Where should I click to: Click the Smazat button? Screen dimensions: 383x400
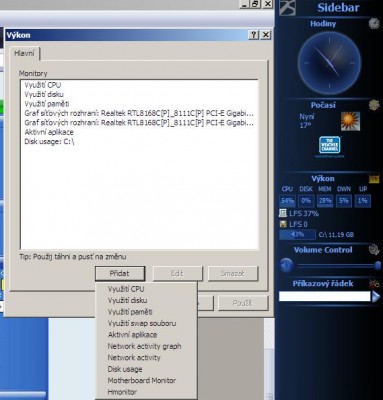coord(233,273)
